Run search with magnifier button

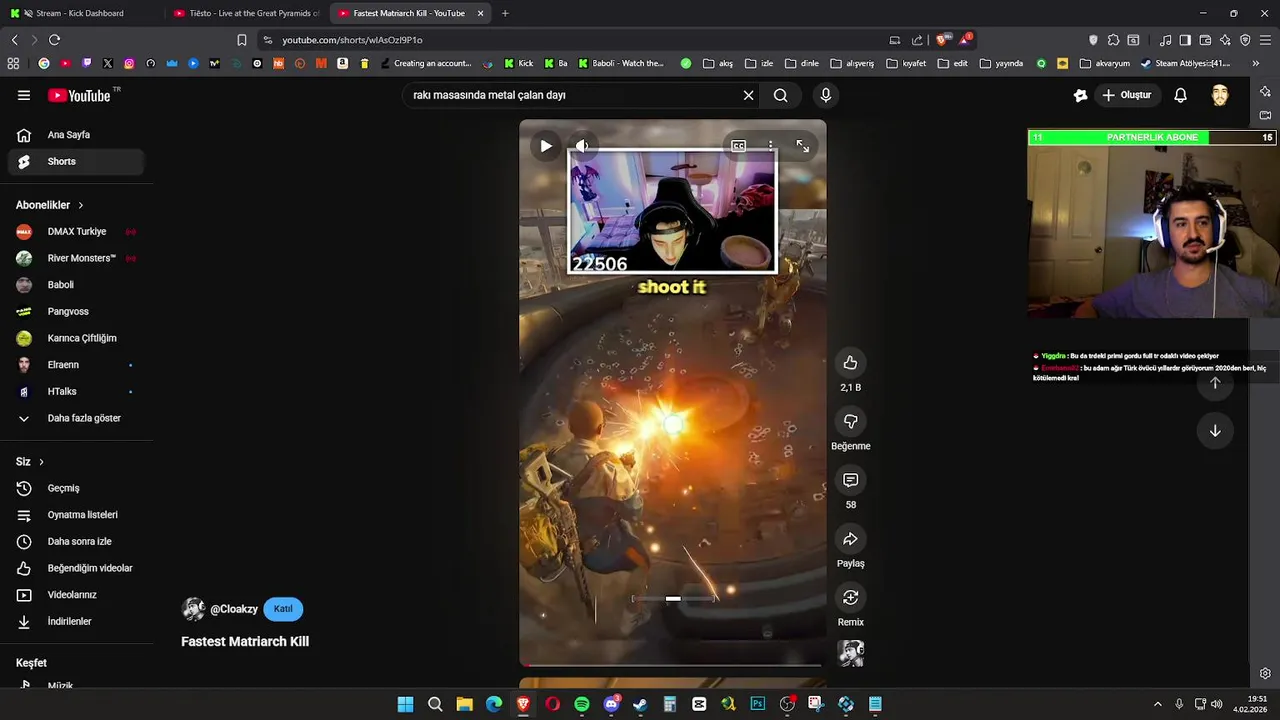click(780, 95)
